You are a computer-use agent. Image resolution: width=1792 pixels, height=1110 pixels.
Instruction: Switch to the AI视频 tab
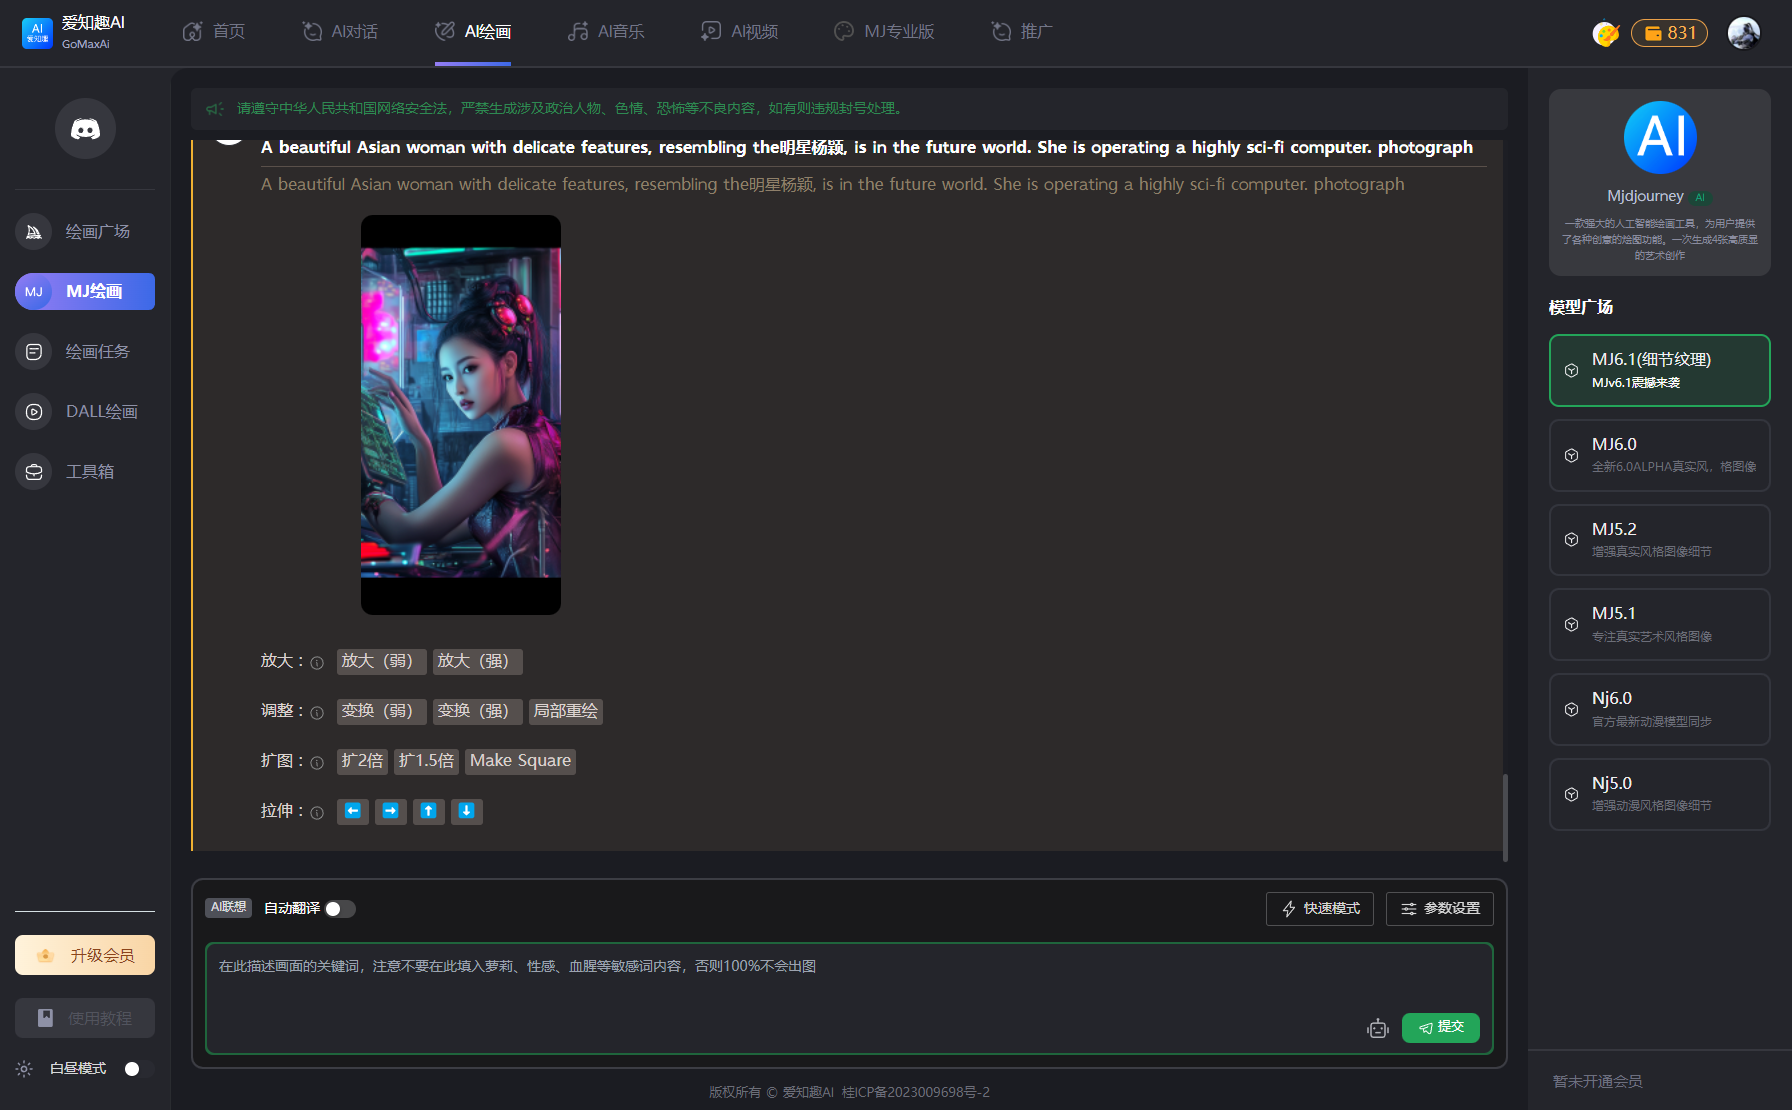(x=739, y=32)
